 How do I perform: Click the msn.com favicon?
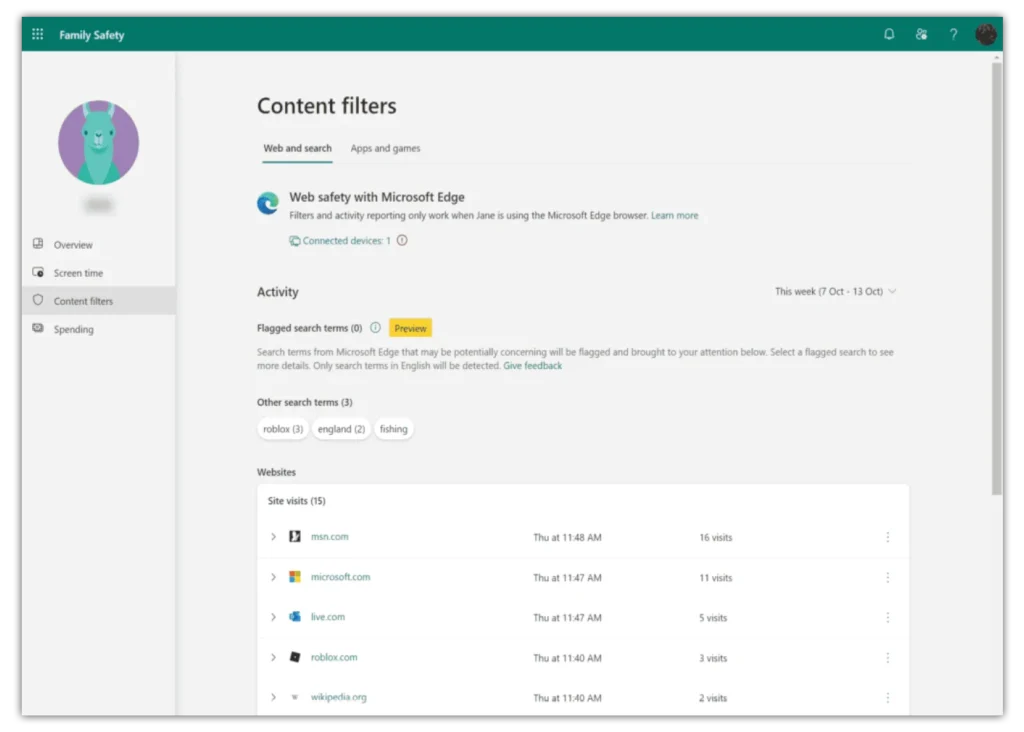[295, 537]
